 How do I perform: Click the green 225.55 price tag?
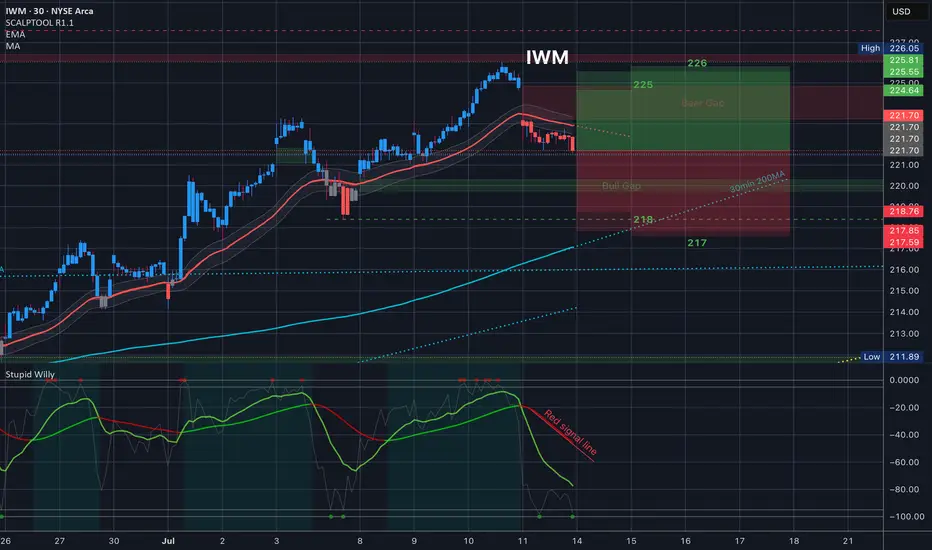coord(904,72)
